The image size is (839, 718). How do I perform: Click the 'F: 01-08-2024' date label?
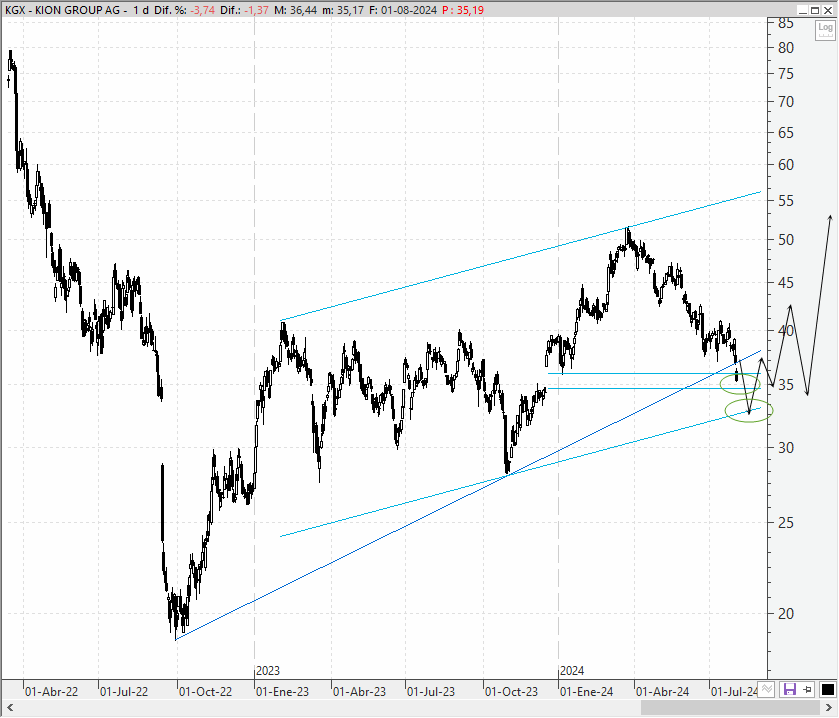(x=403, y=10)
